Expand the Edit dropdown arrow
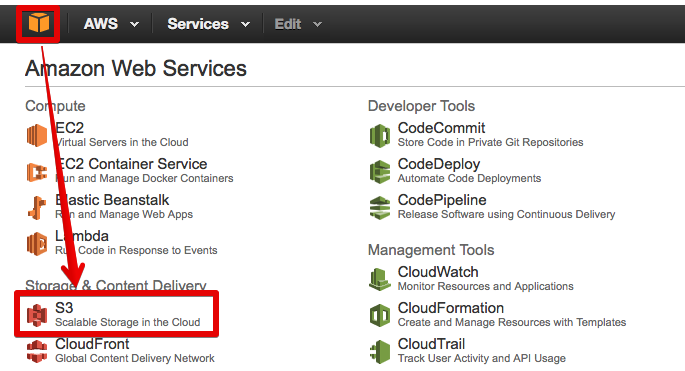Viewport: 685px width, 371px height. [x=318, y=24]
